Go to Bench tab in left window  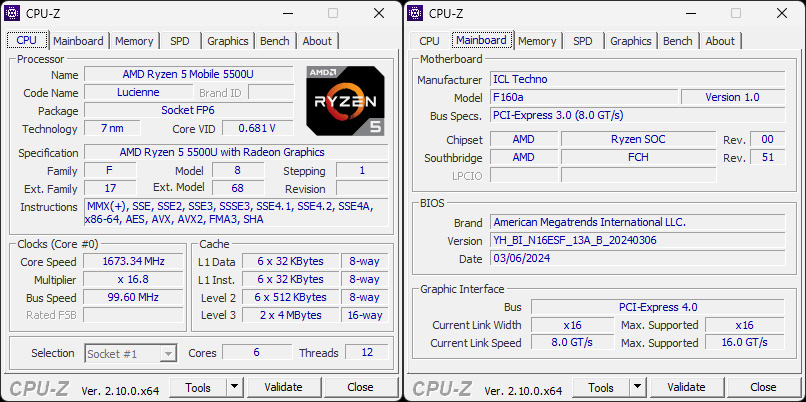click(274, 41)
